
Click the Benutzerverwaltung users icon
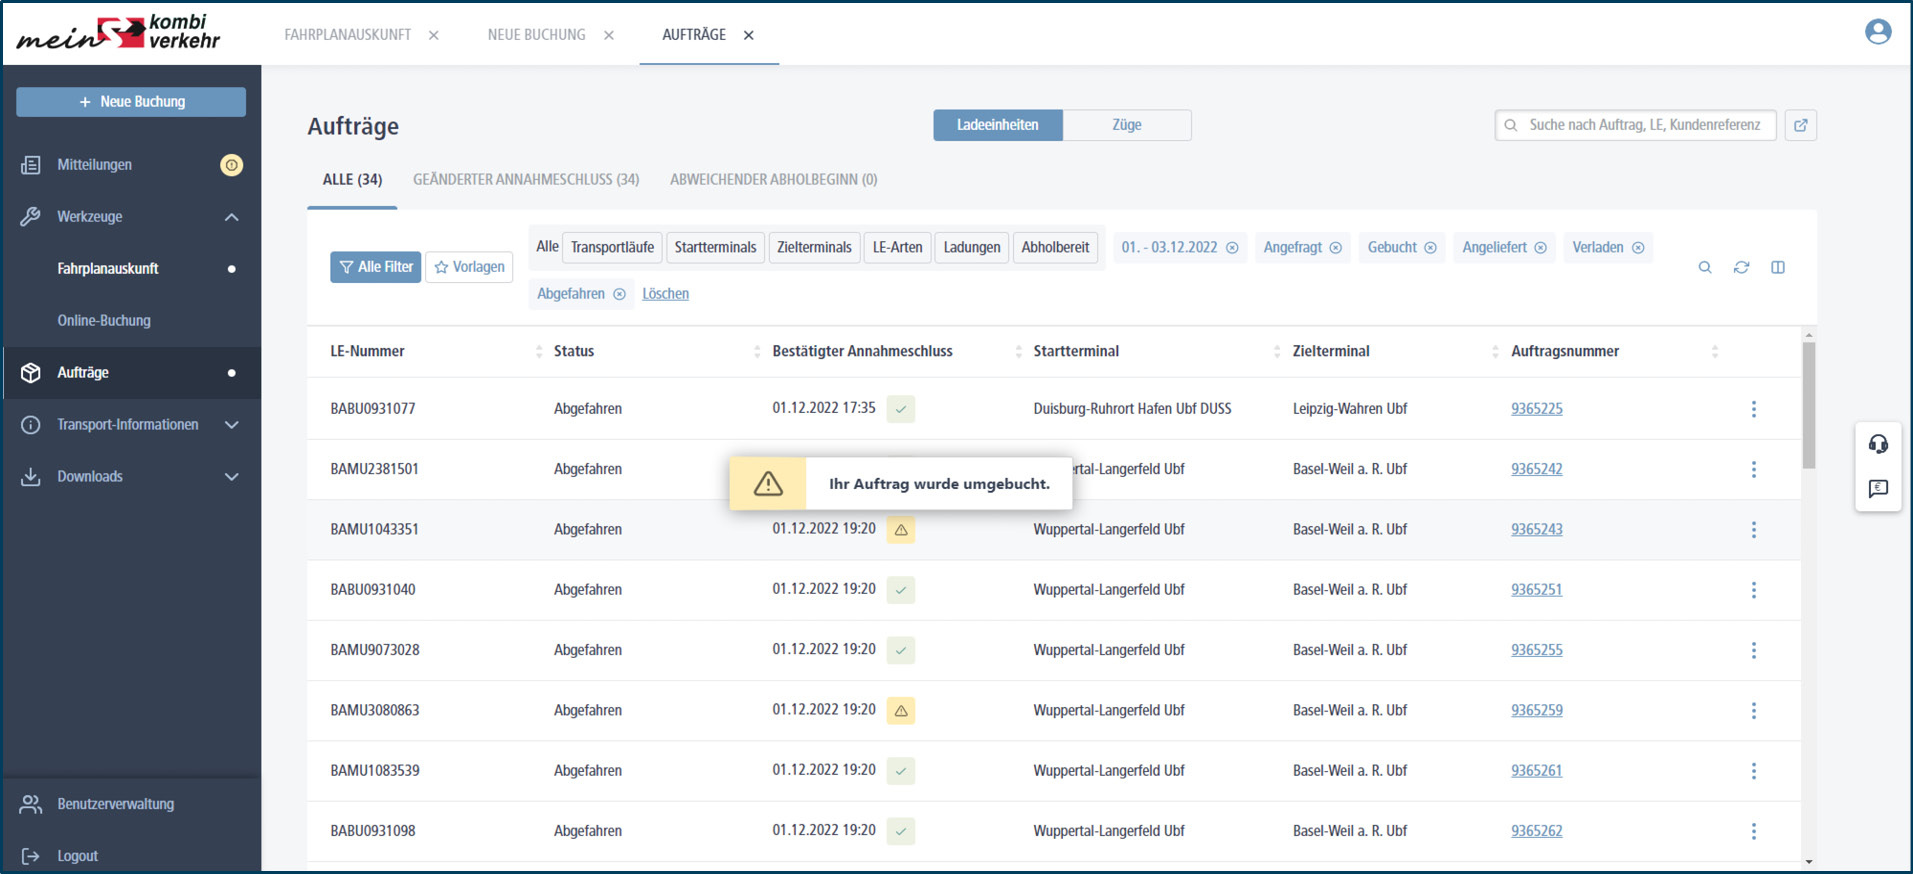coord(31,804)
